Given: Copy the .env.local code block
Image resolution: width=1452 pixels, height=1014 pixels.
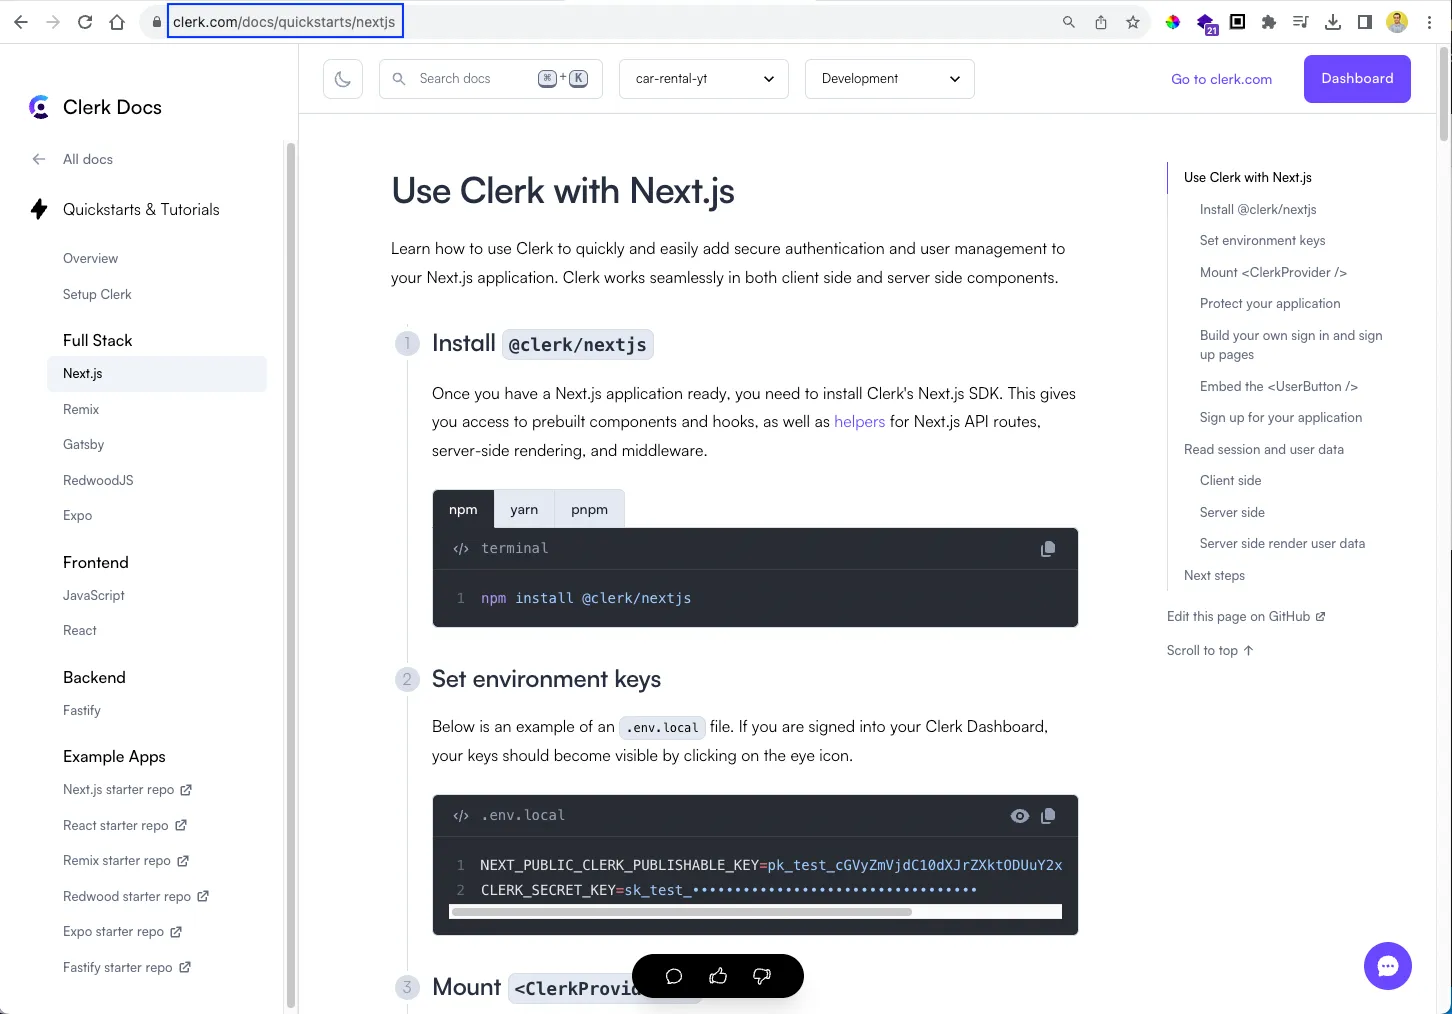Looking at the screenshot, I should click(1048, 816).
